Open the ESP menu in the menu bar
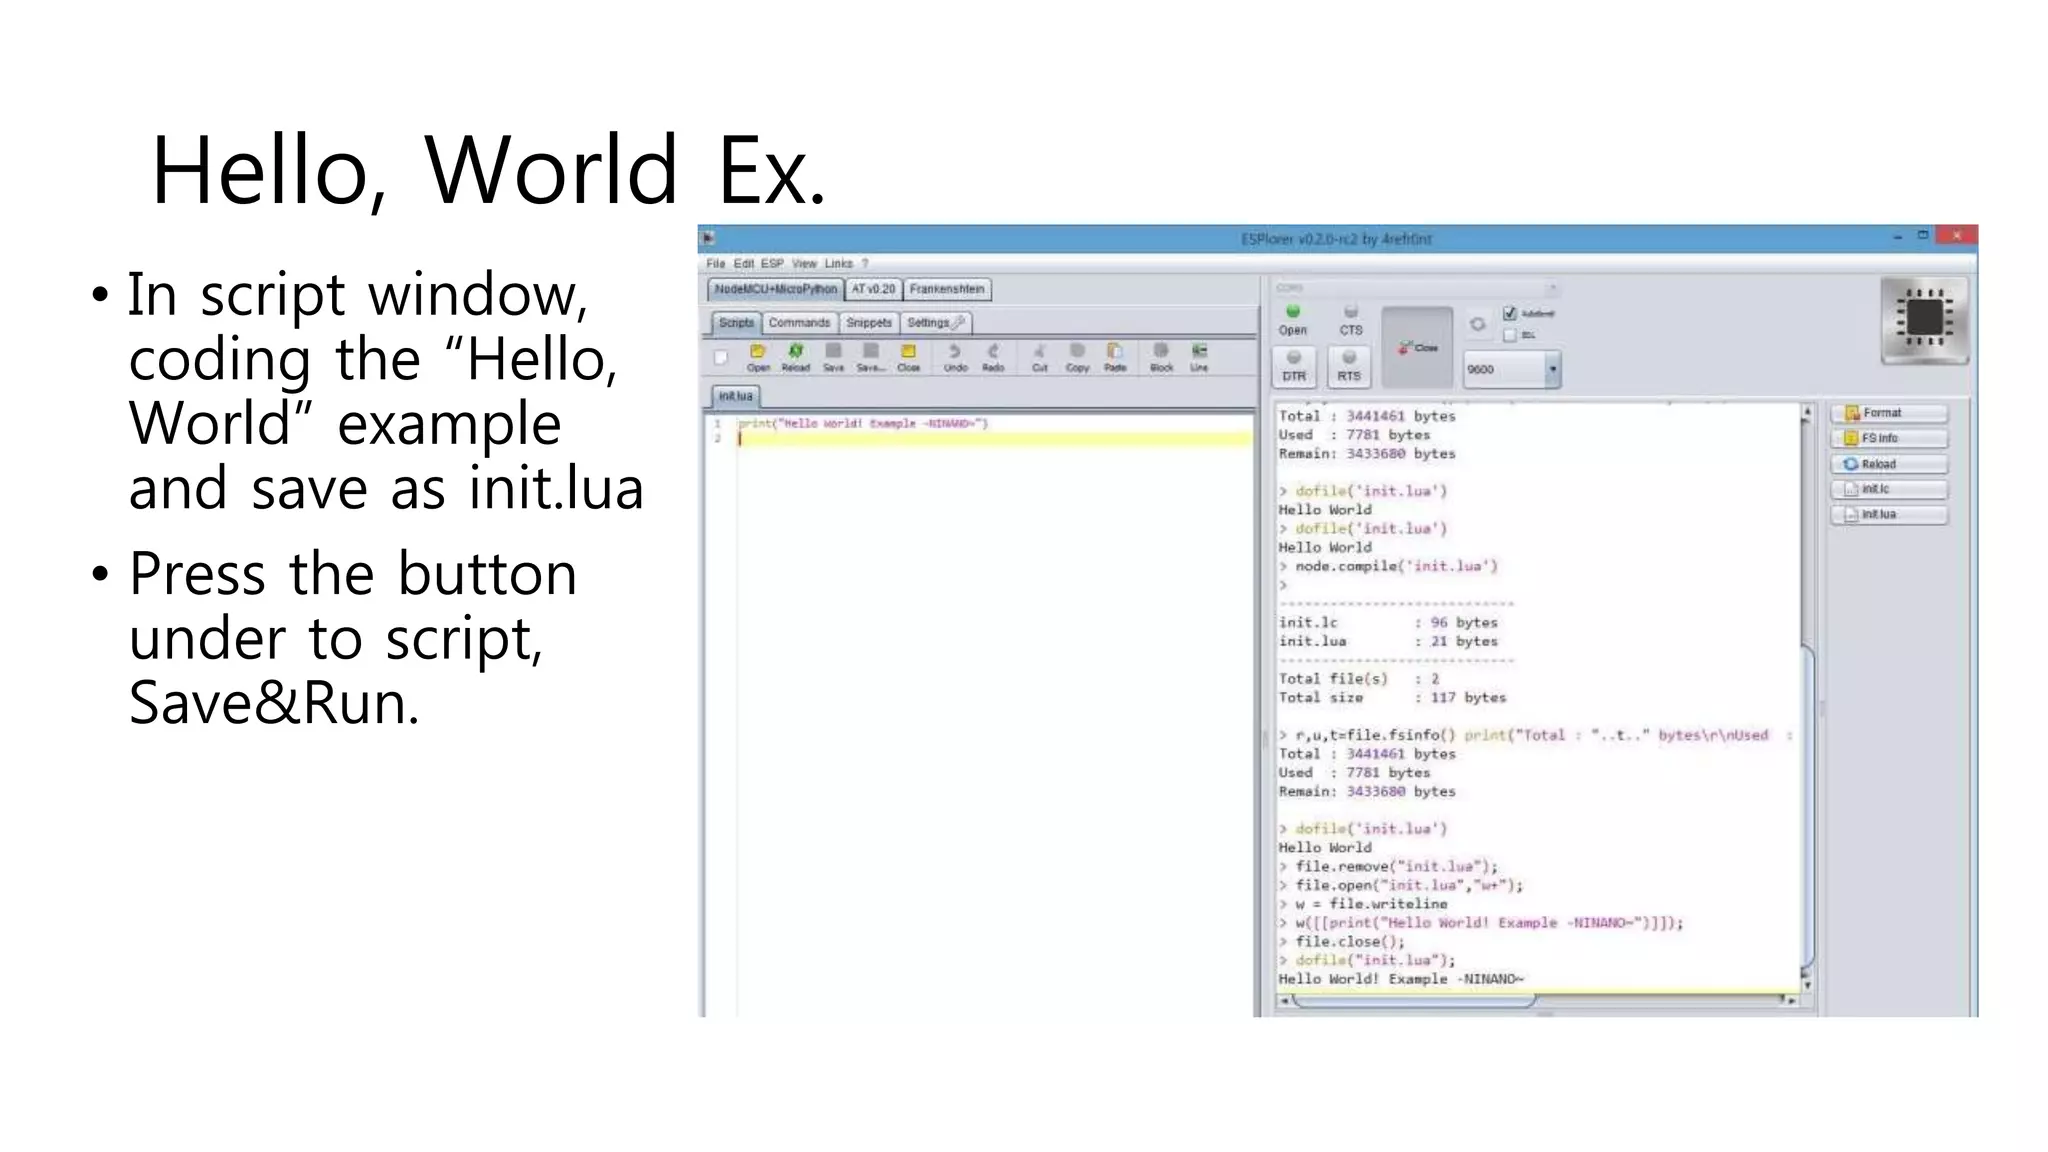Viewport: 2048px width, 1152px height. click(772, 264)
